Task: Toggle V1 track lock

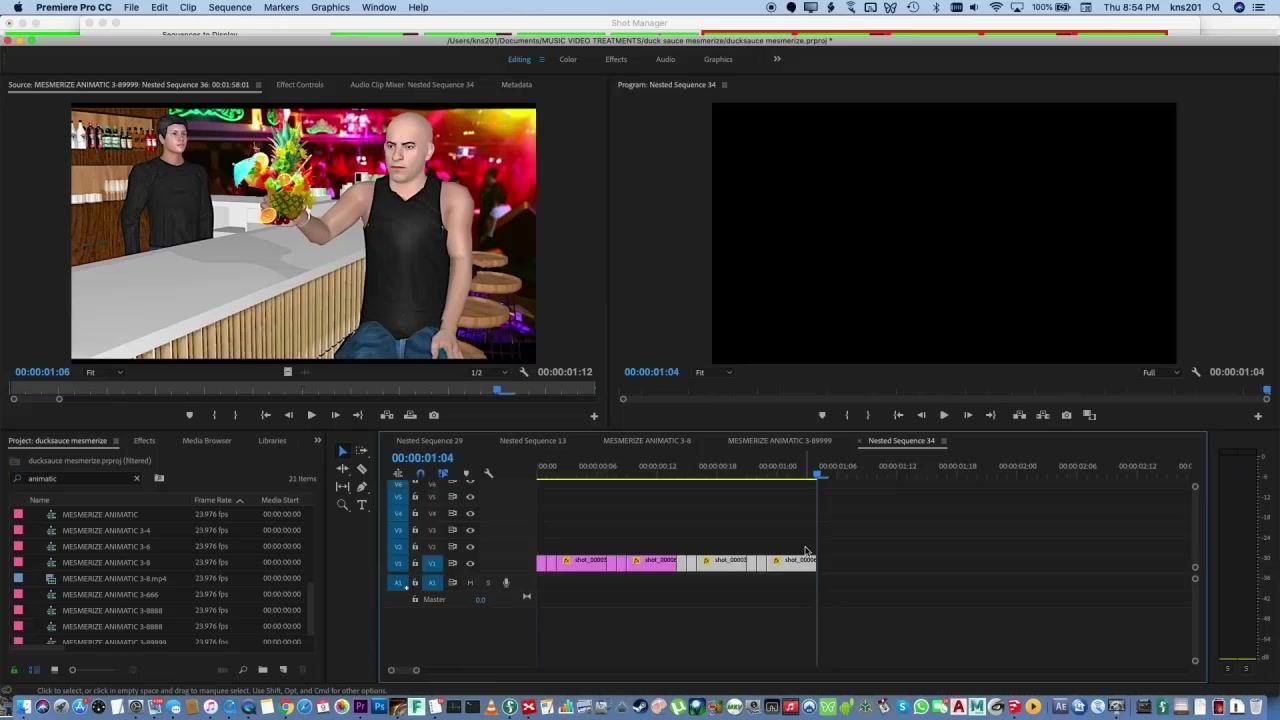Action: click(415, 563)
